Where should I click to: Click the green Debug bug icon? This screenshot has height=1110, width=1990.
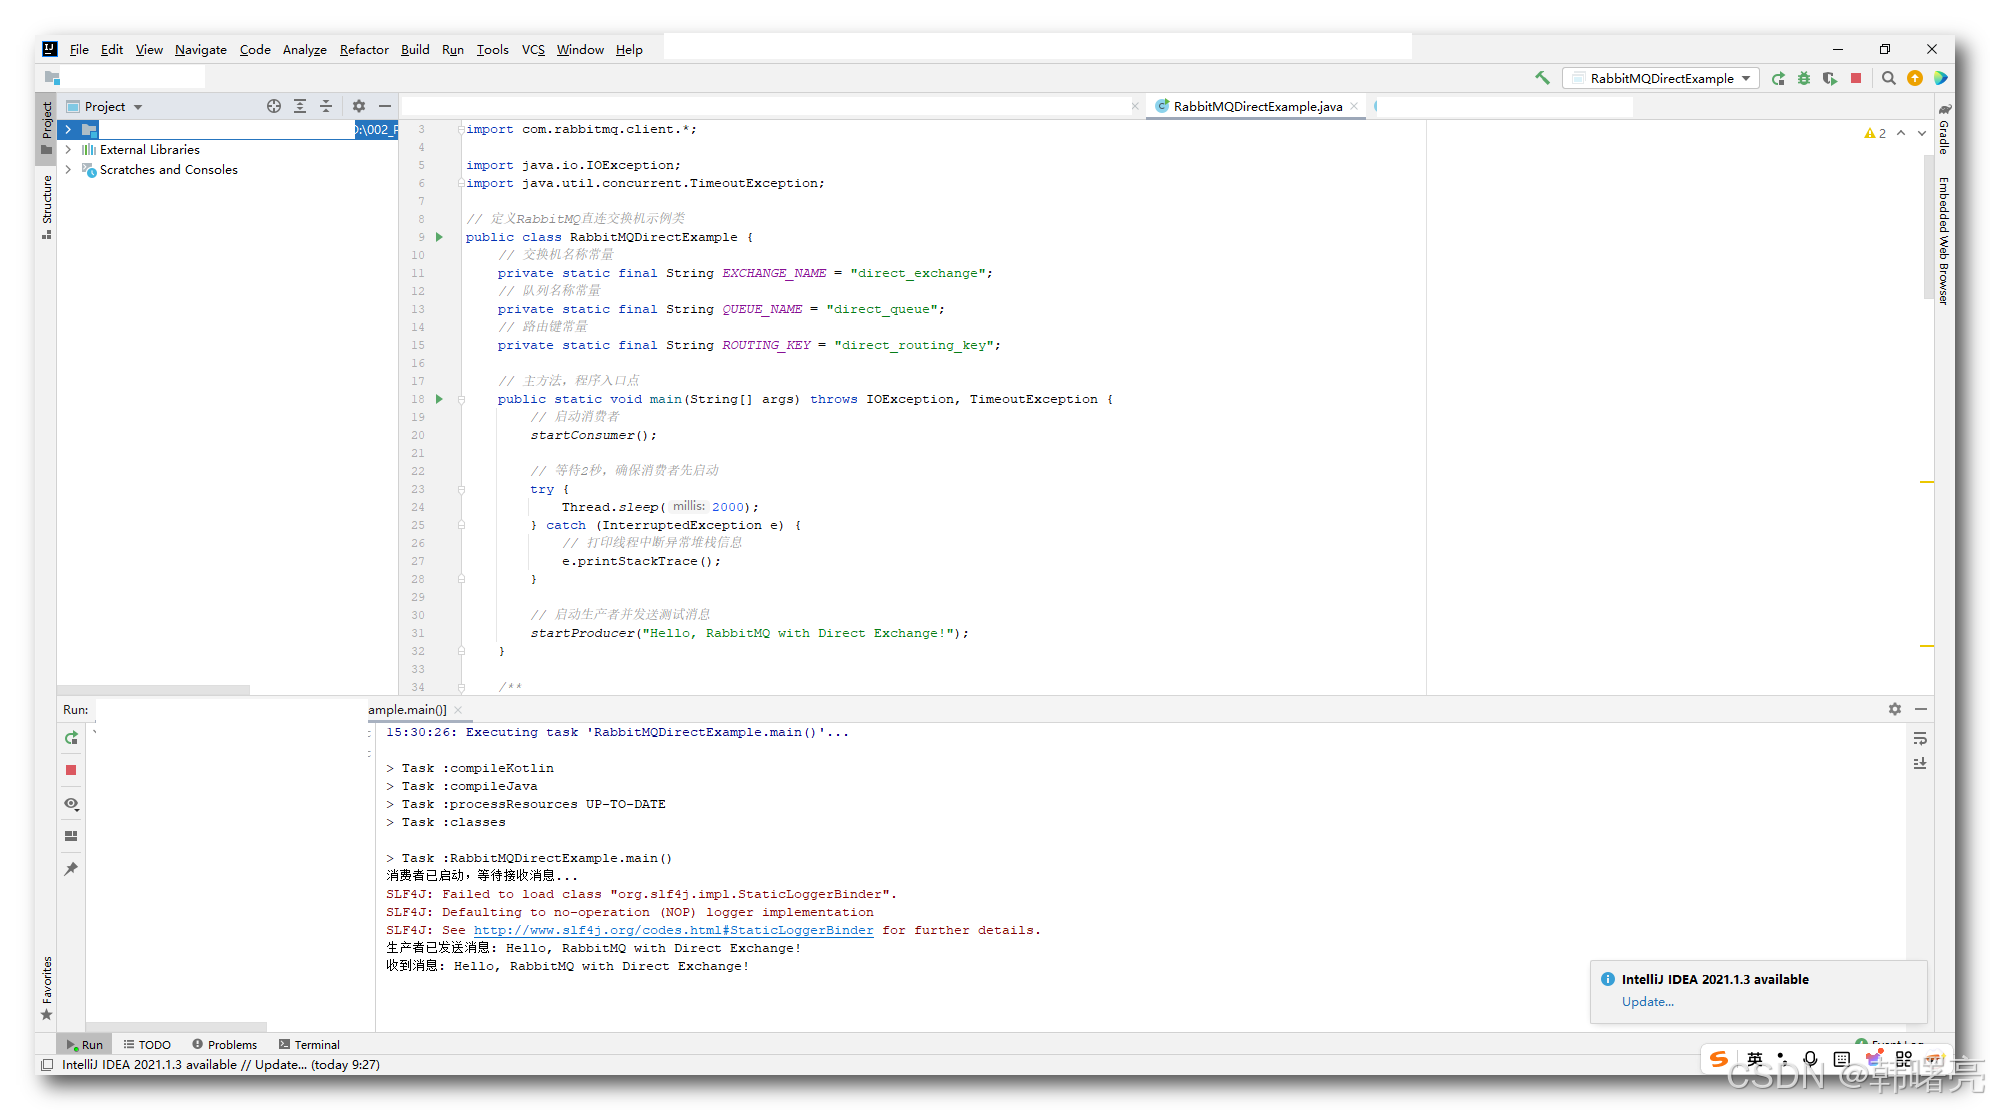(1804, 78)
